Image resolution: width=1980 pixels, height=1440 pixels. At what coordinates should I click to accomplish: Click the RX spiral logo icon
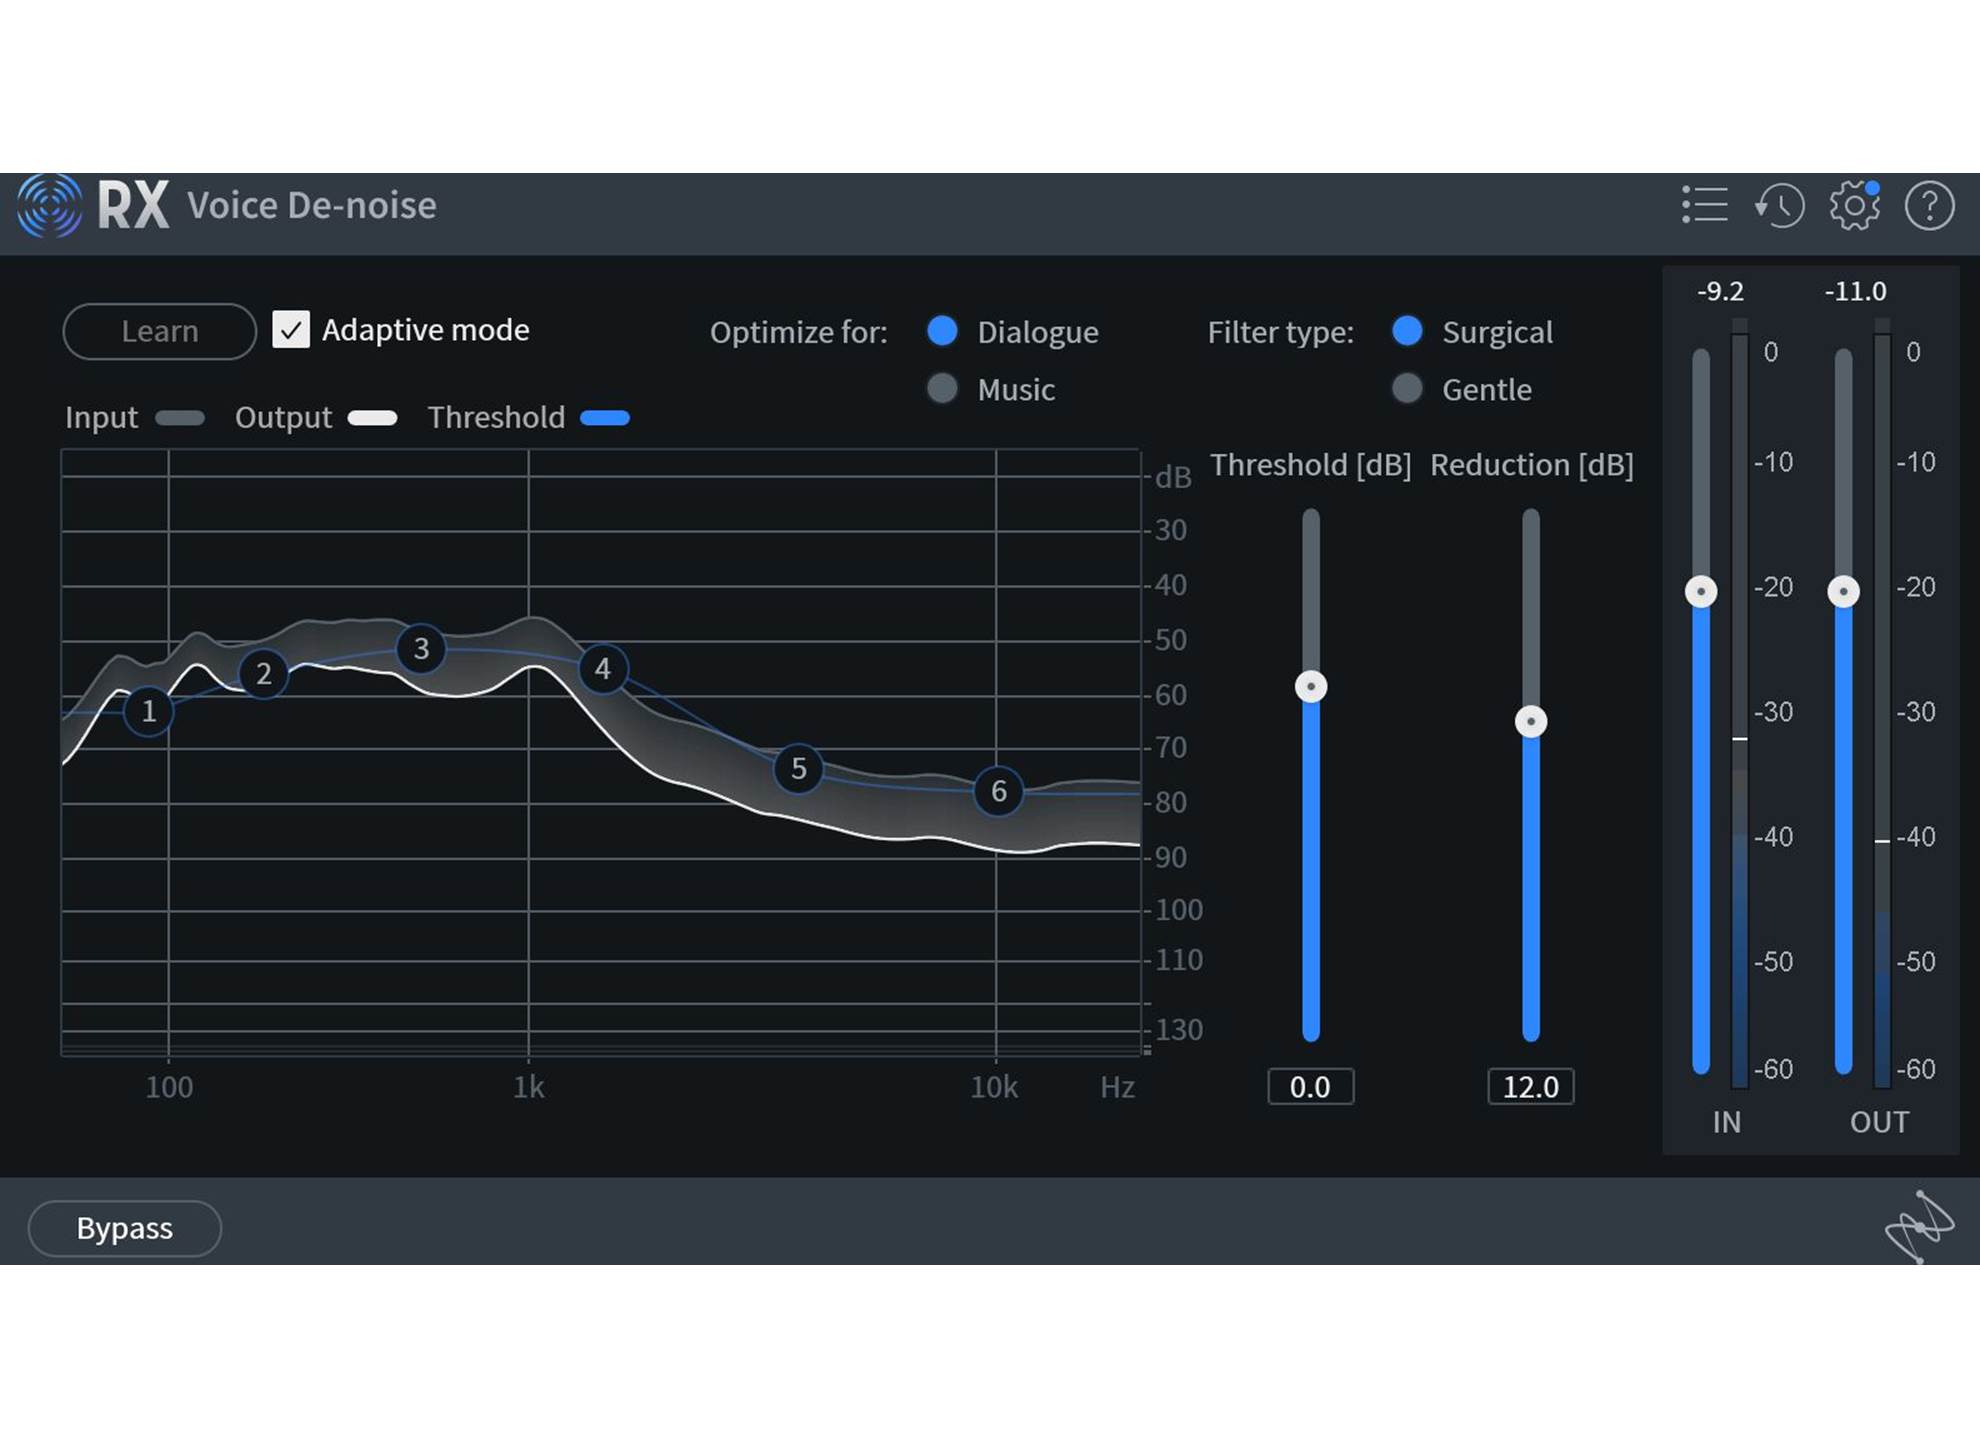(49, 205)
